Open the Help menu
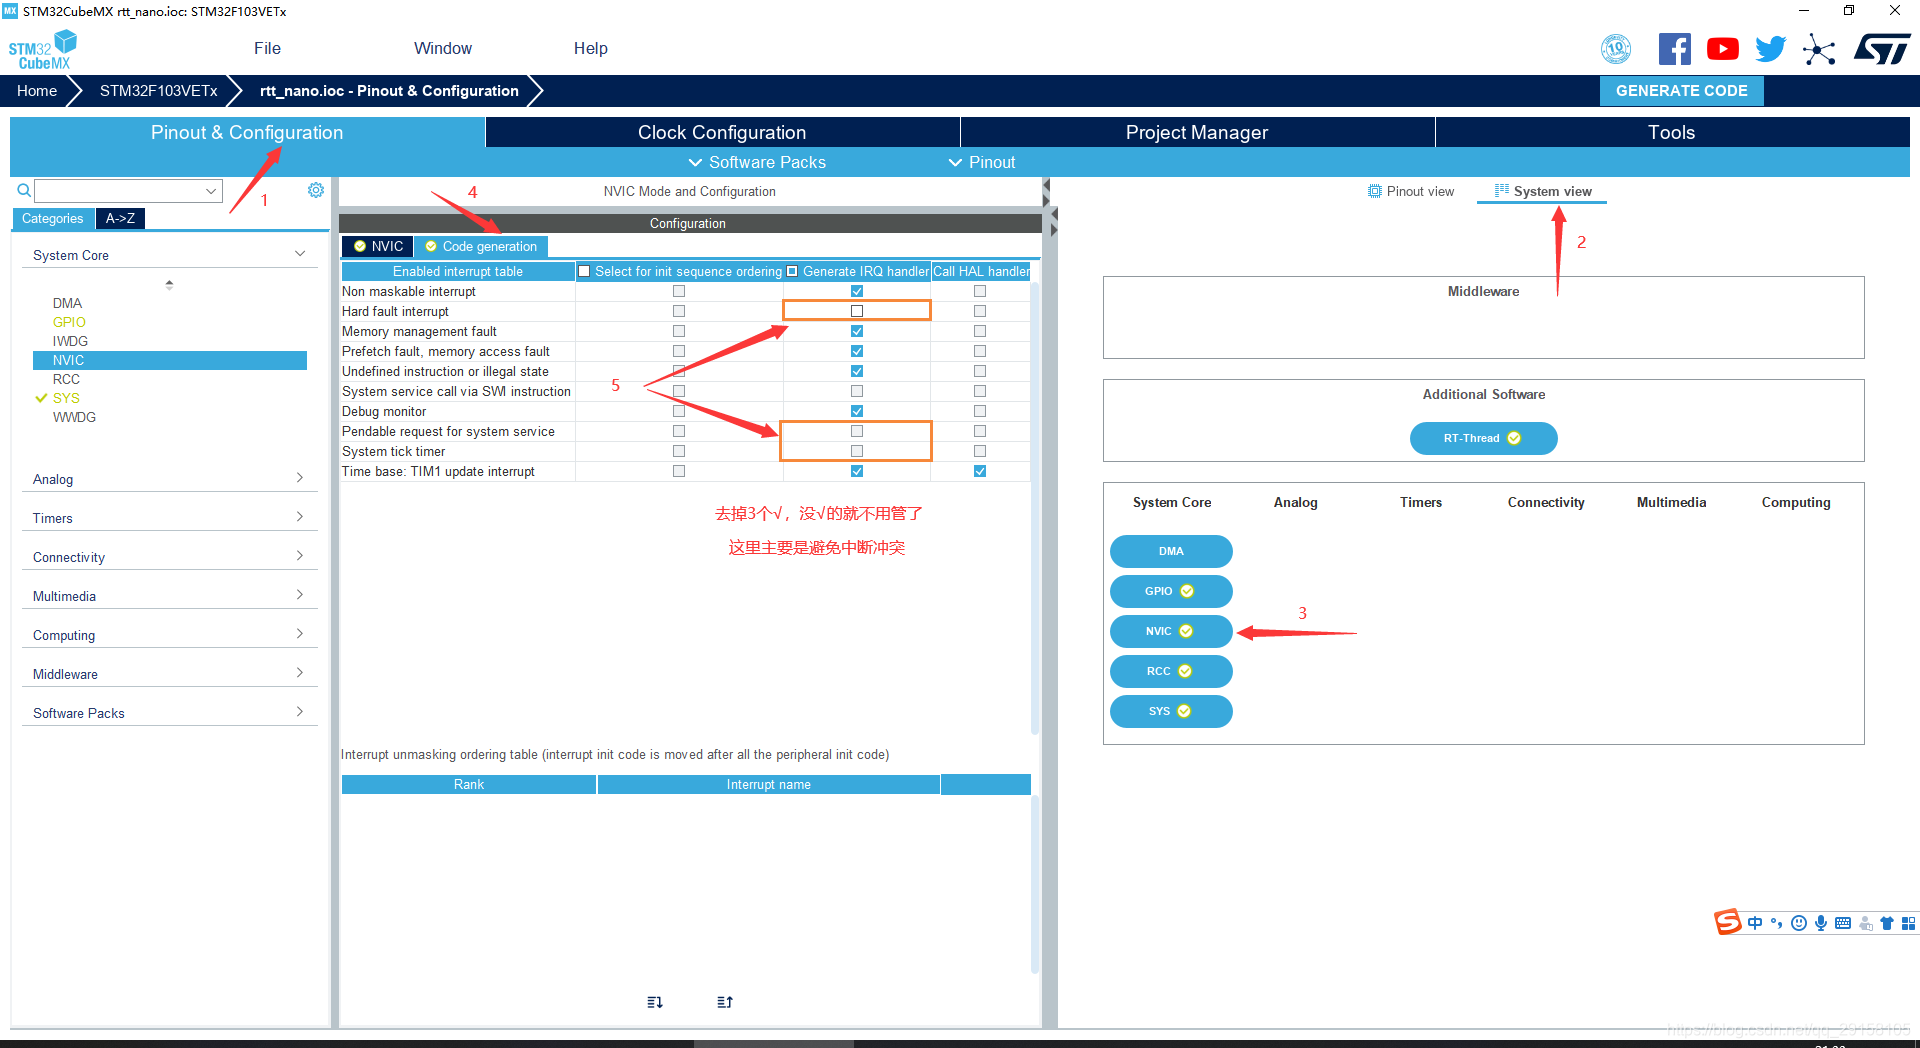Screen dimensions: 1920x1048 [x=591, y=48]
